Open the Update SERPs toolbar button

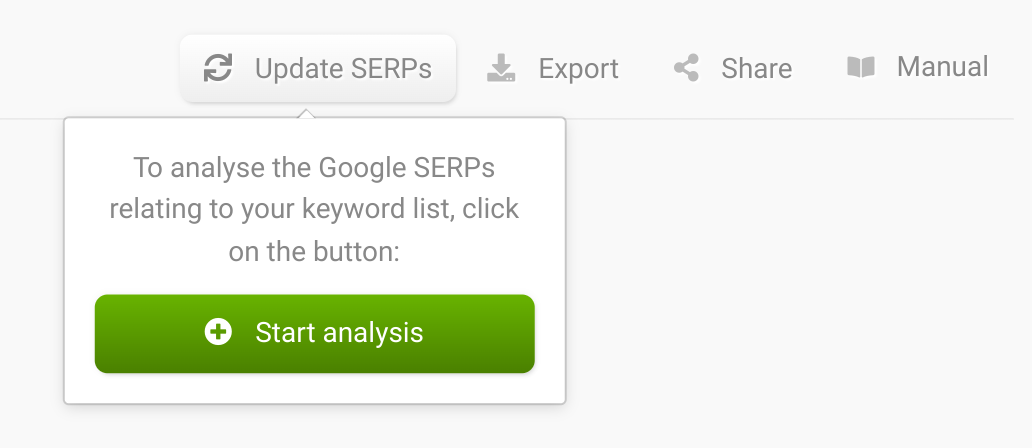pos(318,68)
